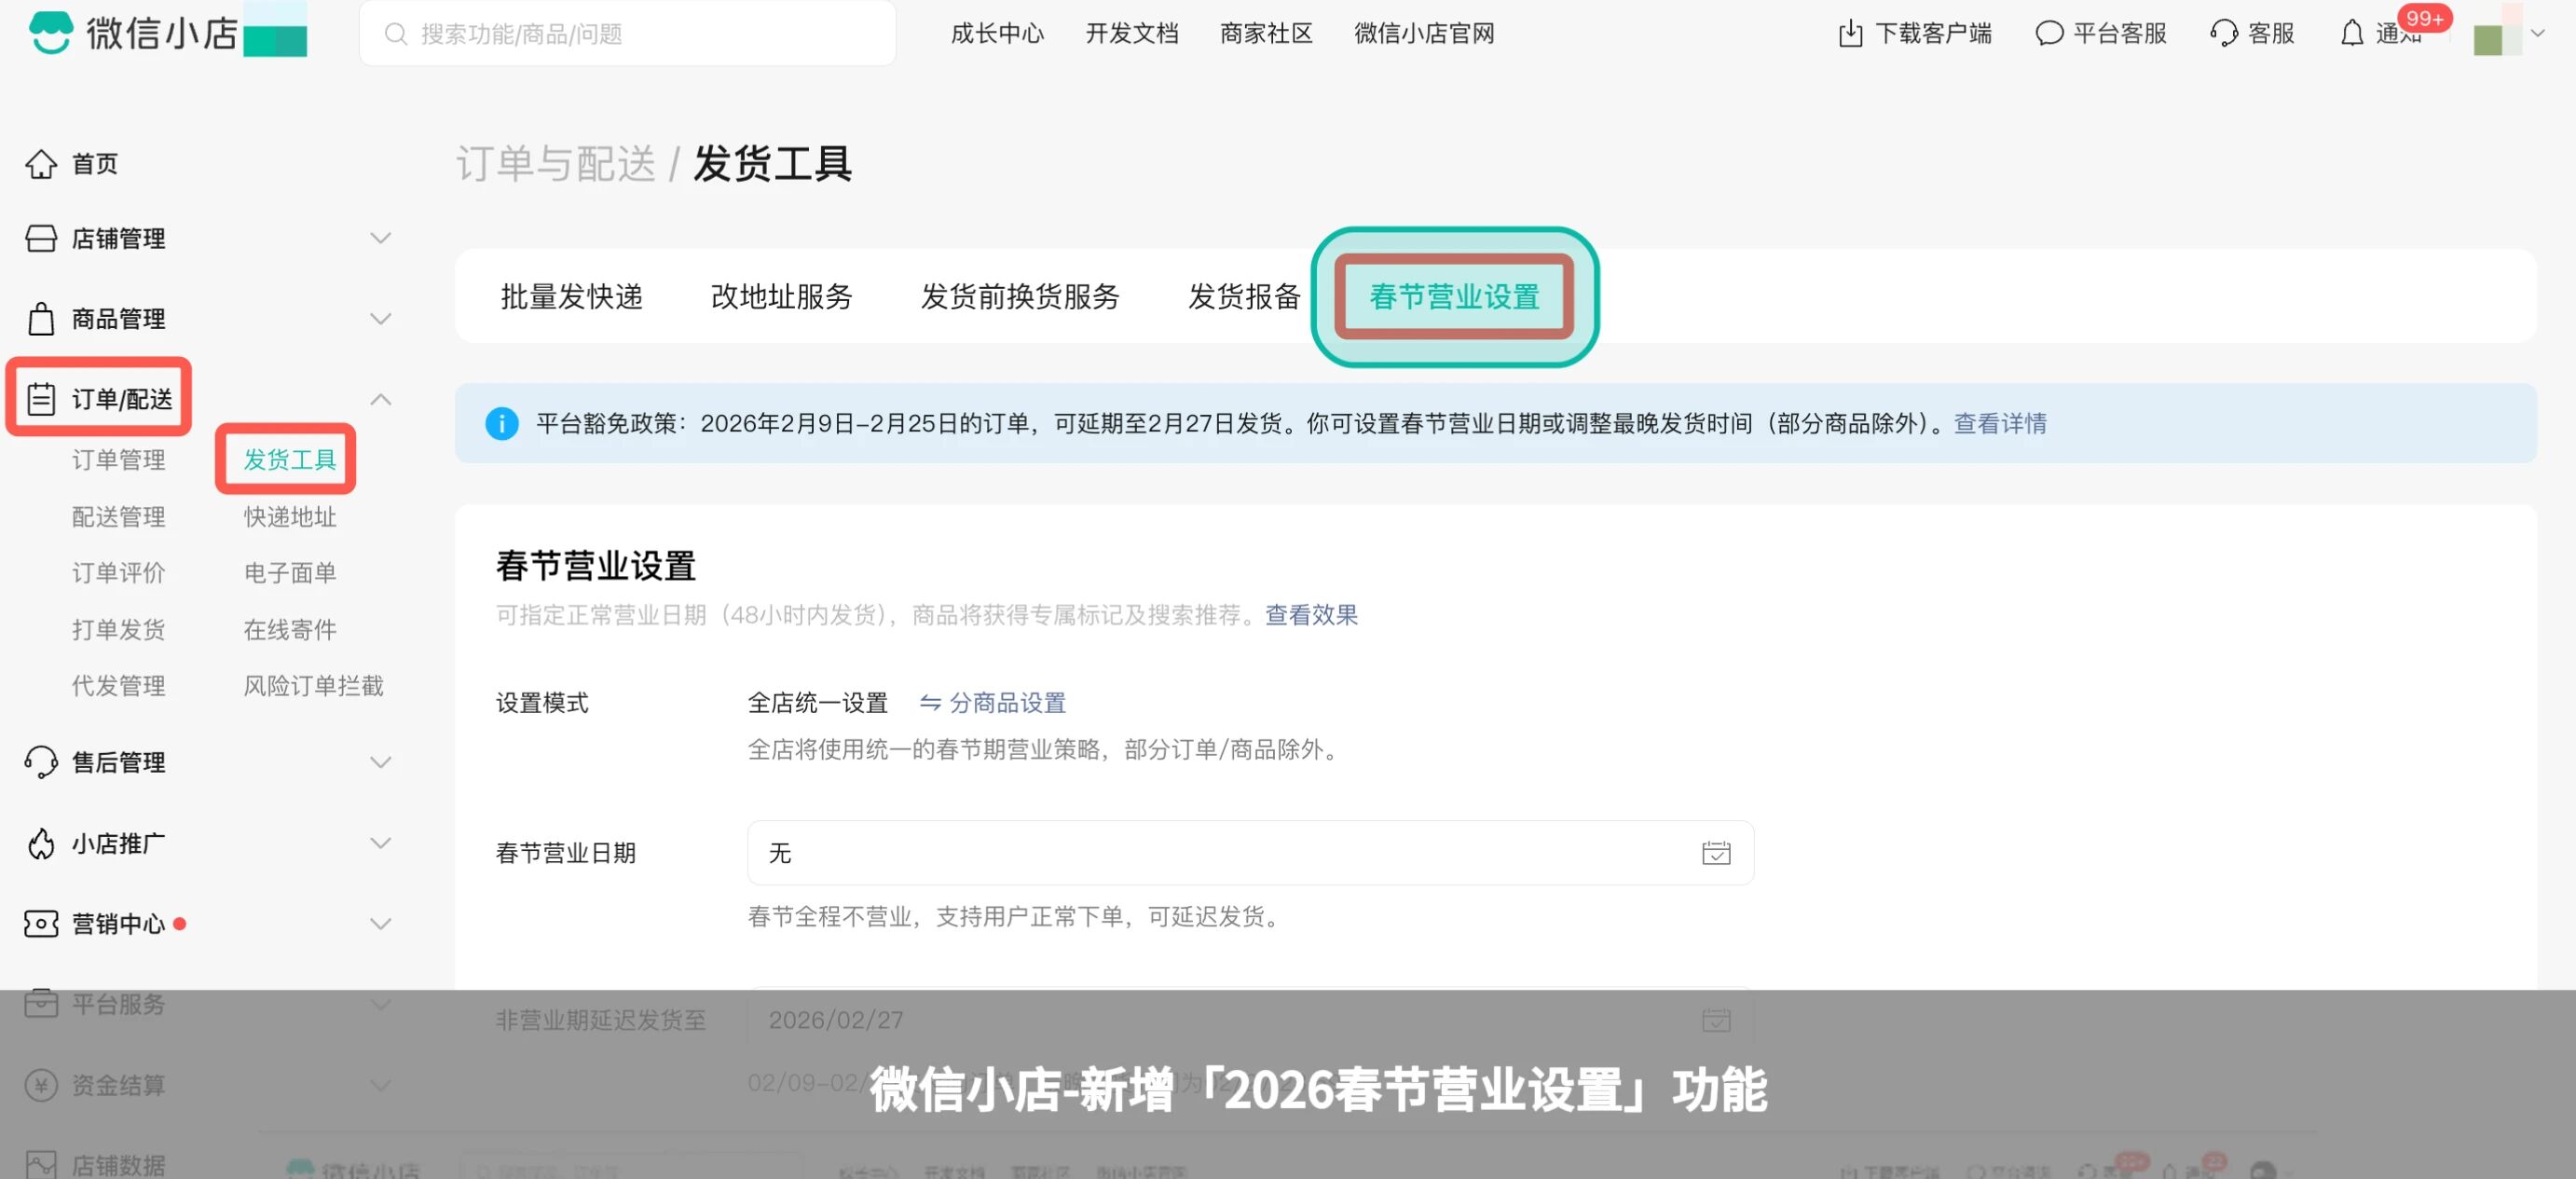Collapse the 订单/配送 section chevron
The width and height of the screenshot is (2576, 1179).
click(380, 400)
